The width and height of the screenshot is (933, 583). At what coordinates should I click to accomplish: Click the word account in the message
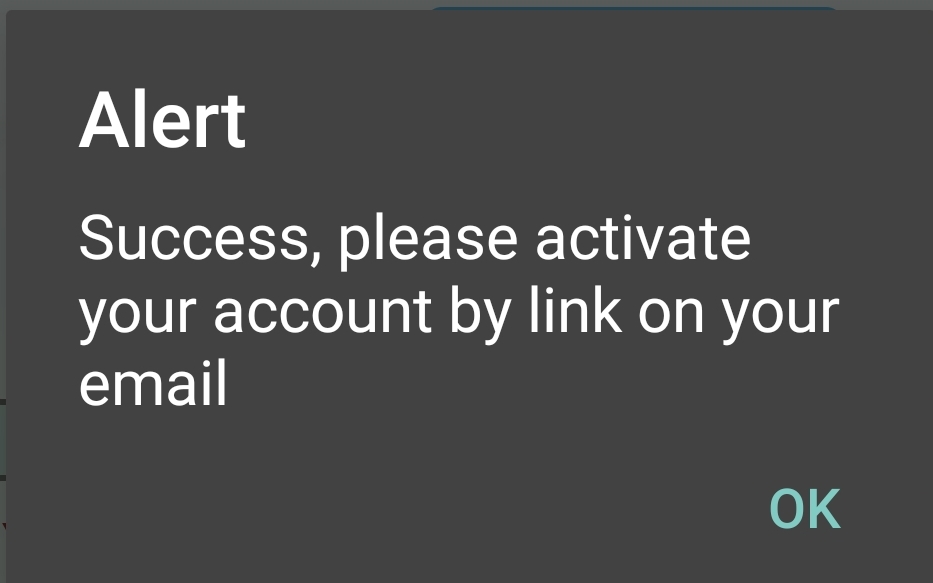(x=322, y=312)
